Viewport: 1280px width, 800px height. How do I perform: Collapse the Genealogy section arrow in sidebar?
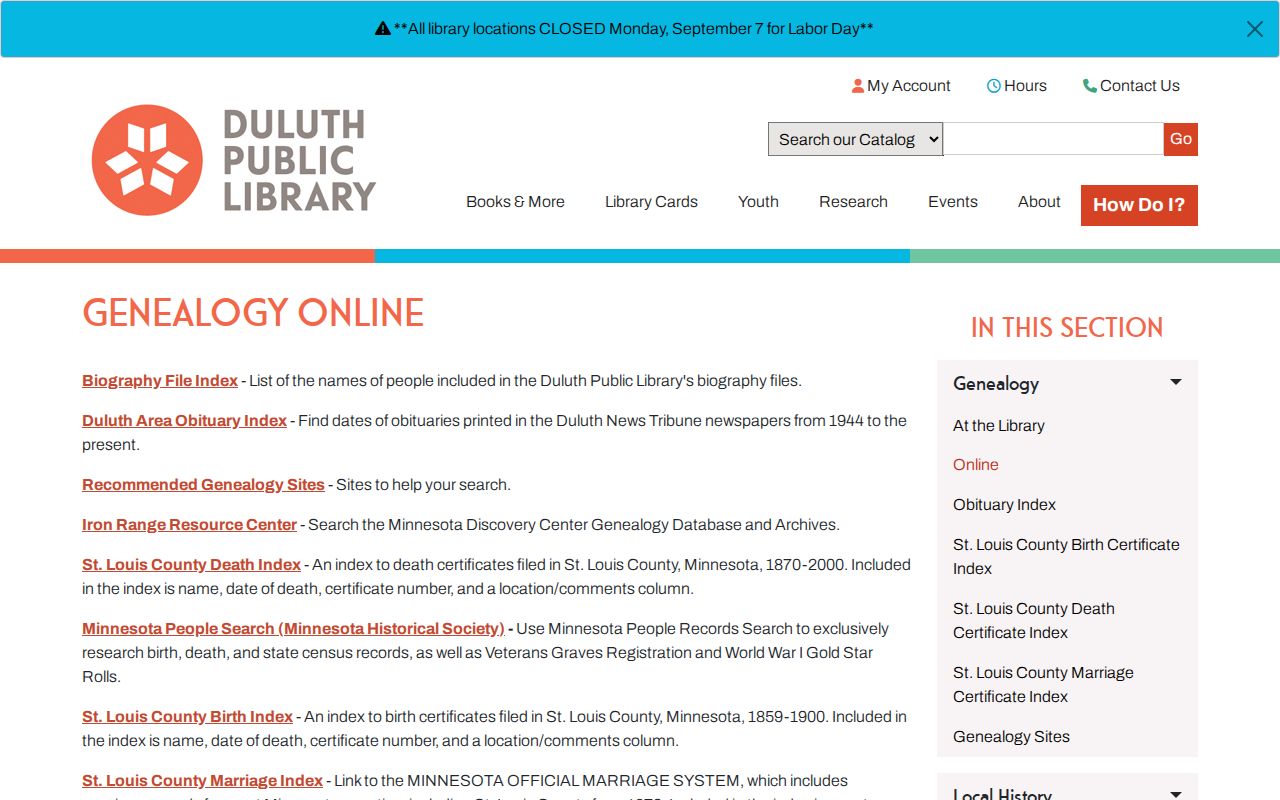click(x=1176, y=383)
